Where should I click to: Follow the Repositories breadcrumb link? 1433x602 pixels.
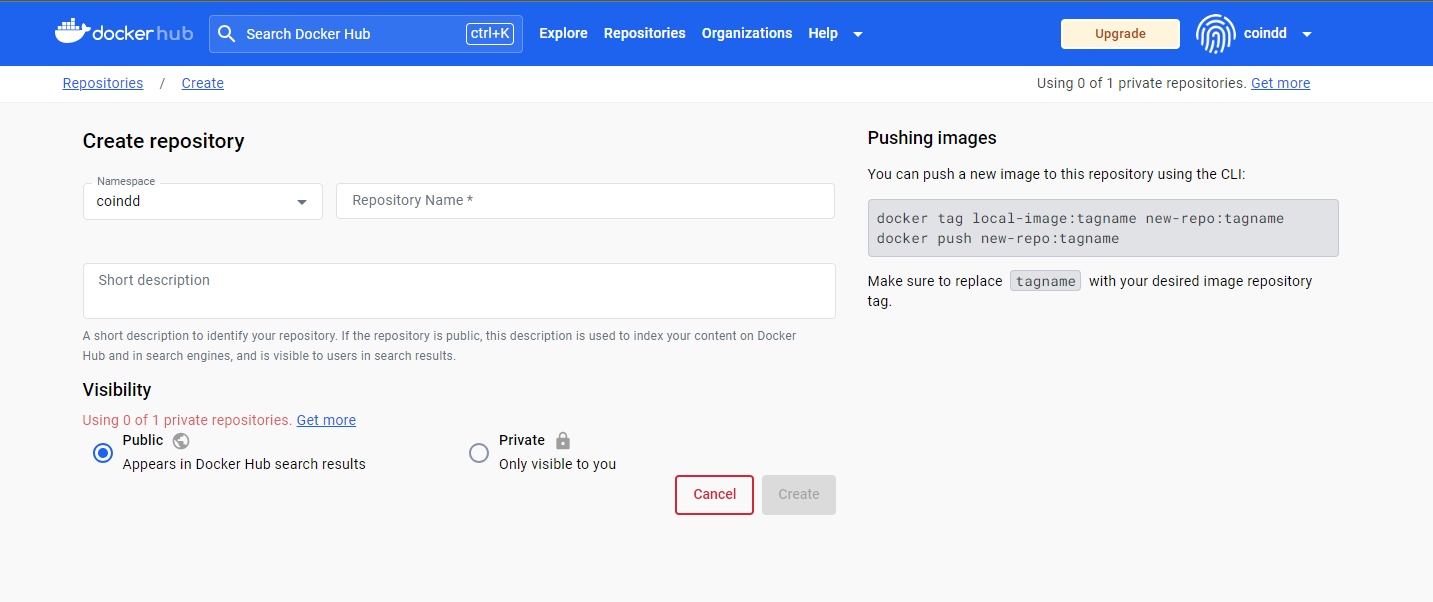(x=103, y=83)
